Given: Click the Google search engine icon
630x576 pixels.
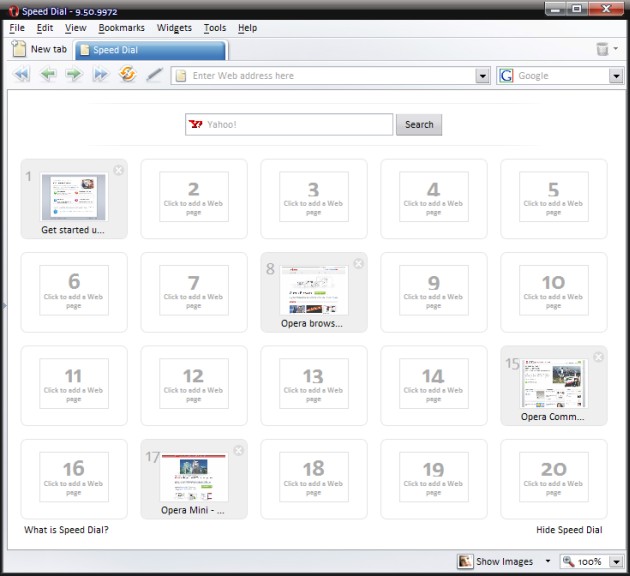Looking at the screenshot, I should [506, 76].
